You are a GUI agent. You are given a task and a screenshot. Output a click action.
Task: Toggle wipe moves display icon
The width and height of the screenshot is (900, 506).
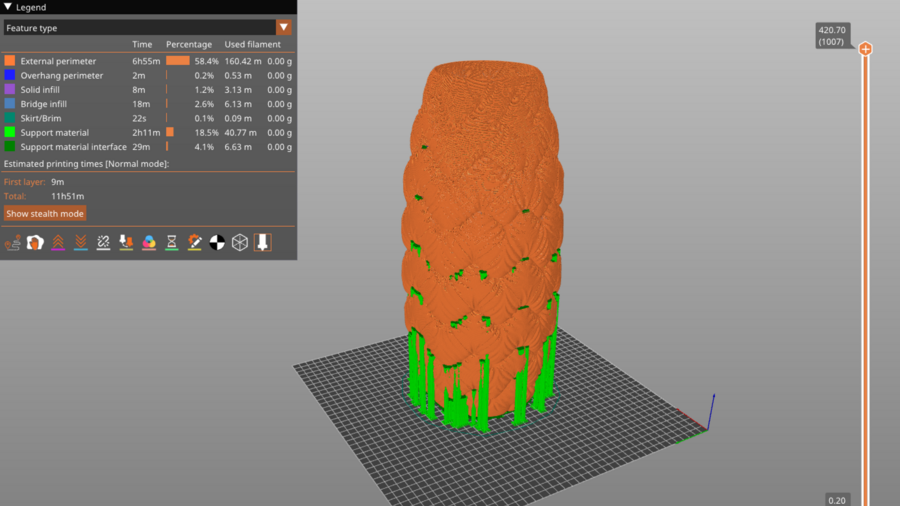tap(35, 242)
